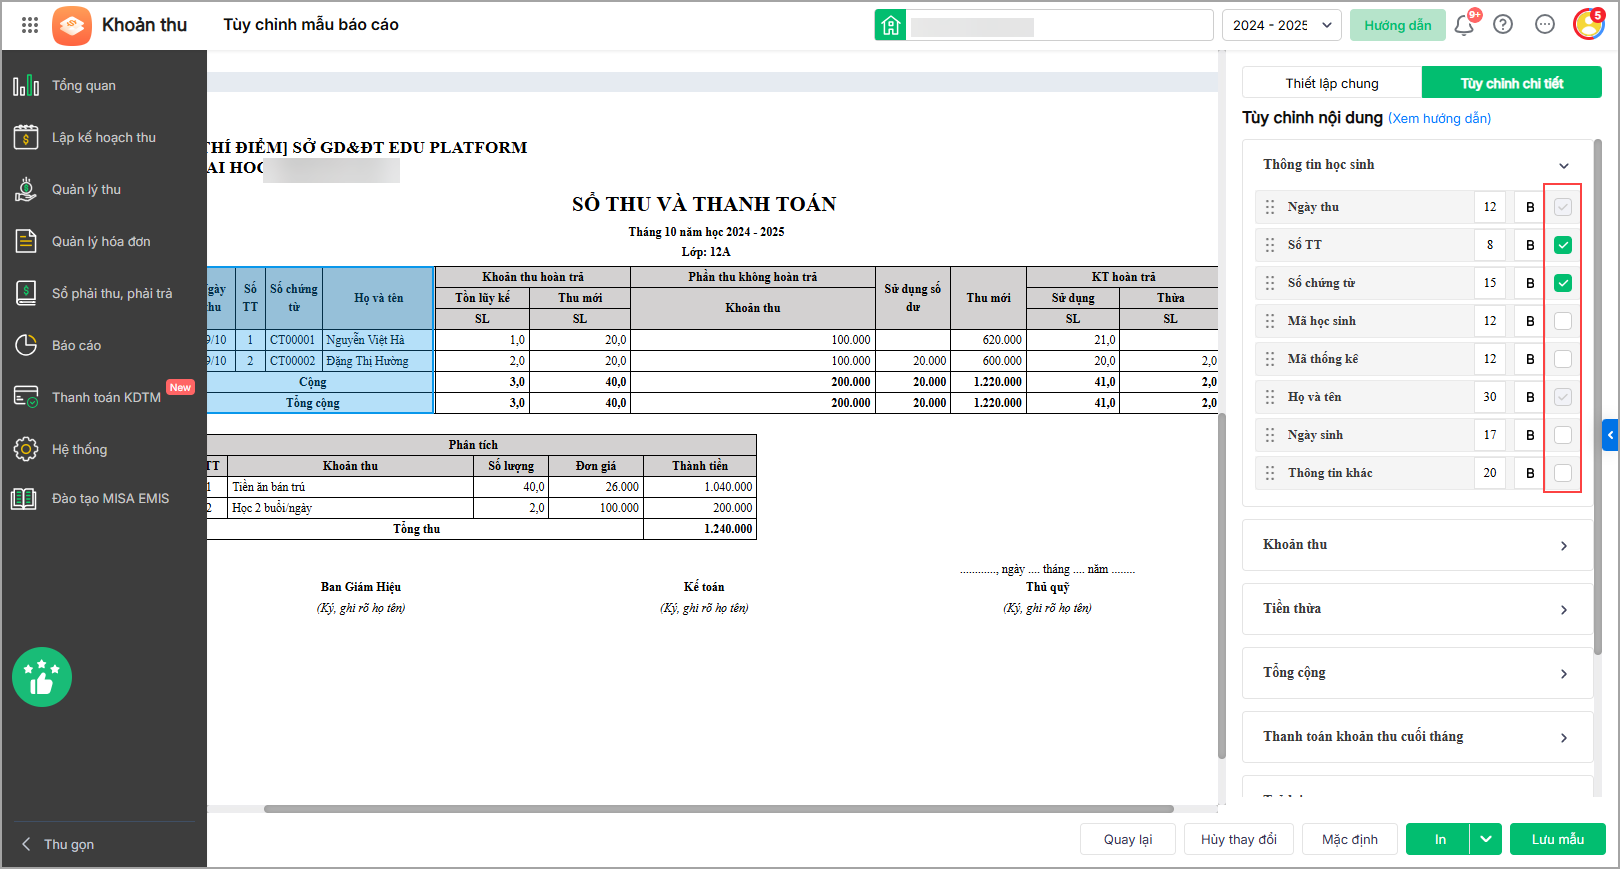This screenshot has width=1620, height=869.
Task: Click the drag handle for Mã học sinh
Action: (x=1270, y=321)
